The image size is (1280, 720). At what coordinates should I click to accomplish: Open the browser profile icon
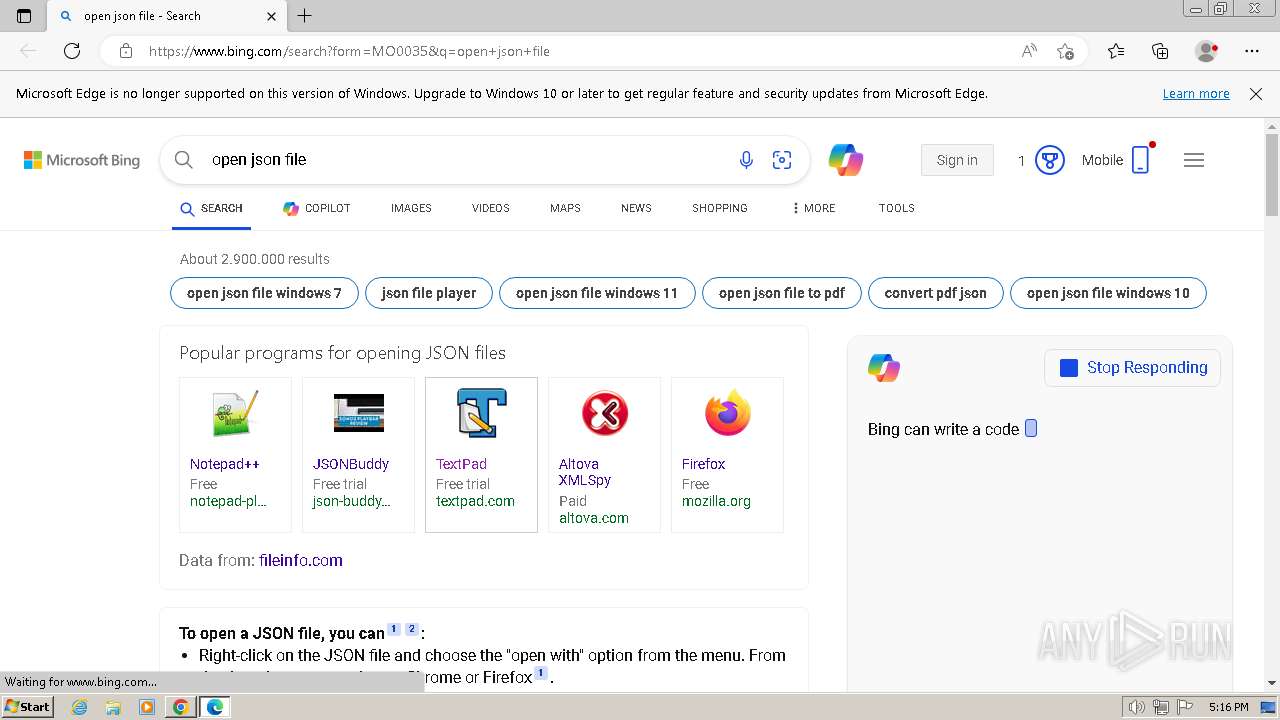tap(1207, 51)
